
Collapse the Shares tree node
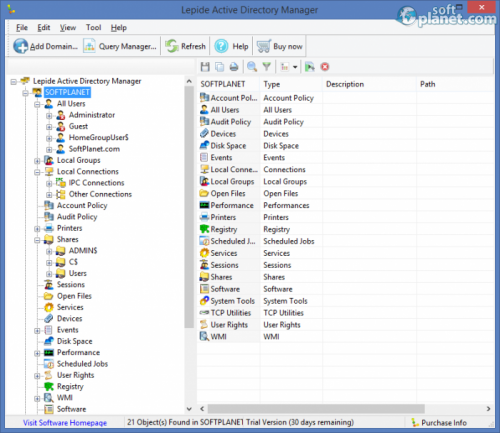(37, 240)
